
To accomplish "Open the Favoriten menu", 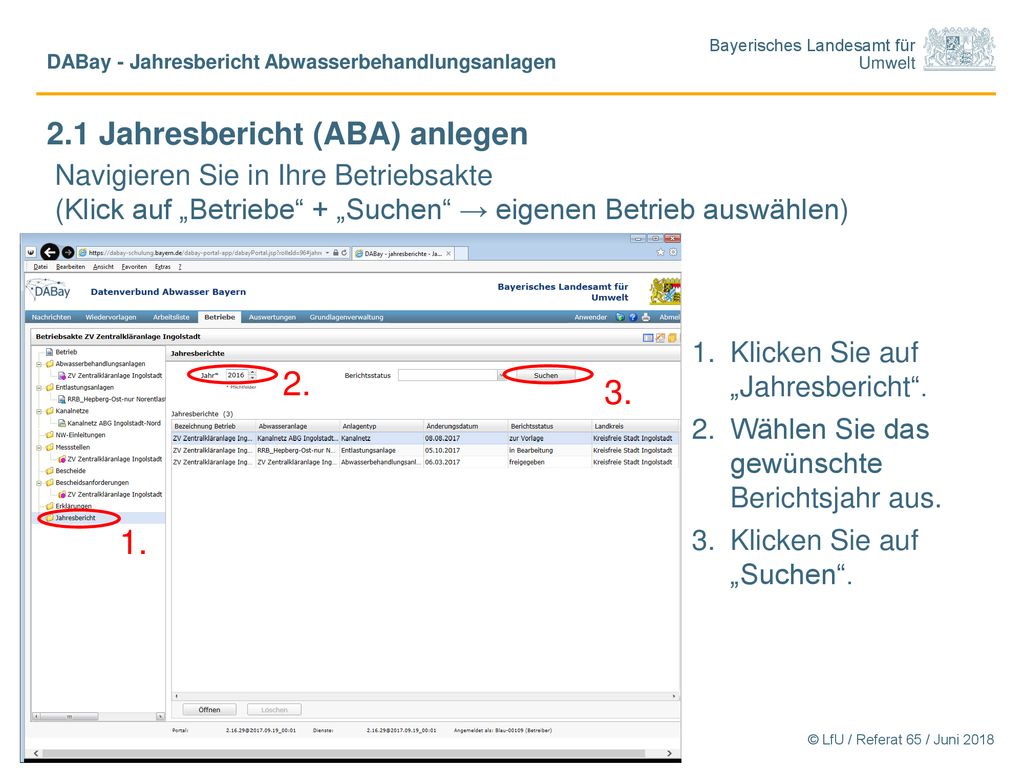I will click(x=134, y=267).
